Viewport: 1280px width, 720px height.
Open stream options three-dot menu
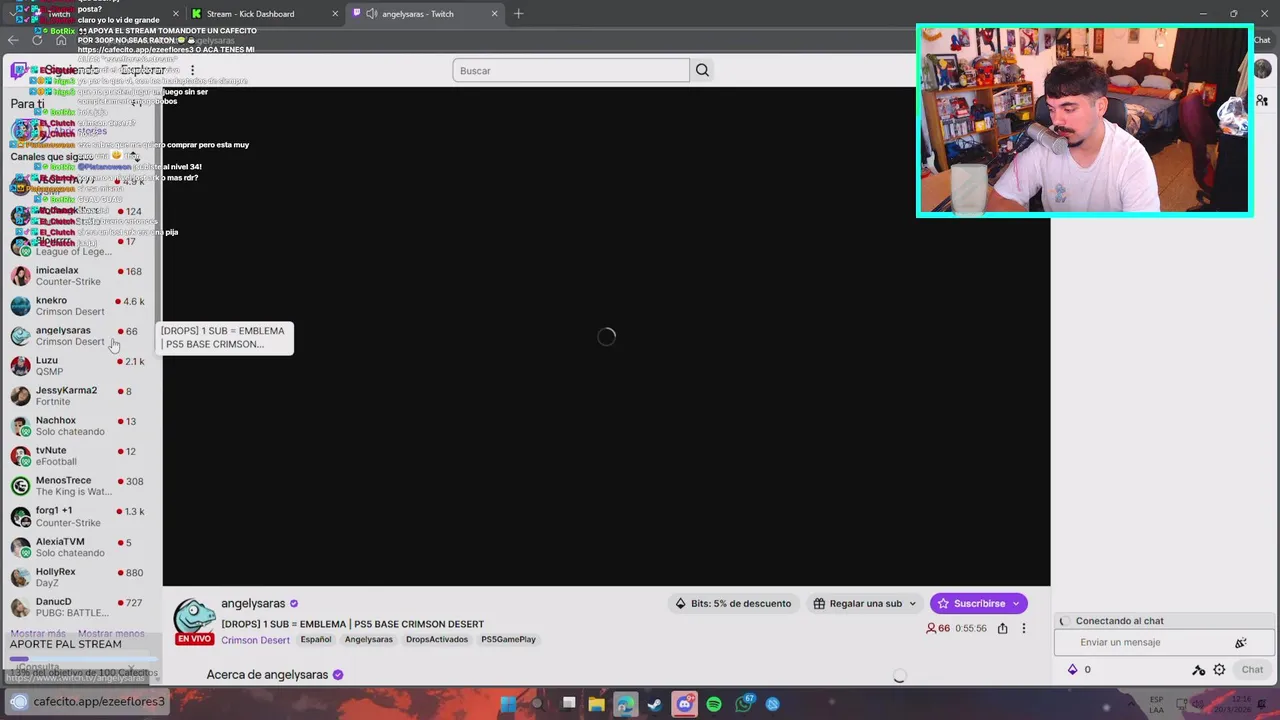(x=1023, y=628)
